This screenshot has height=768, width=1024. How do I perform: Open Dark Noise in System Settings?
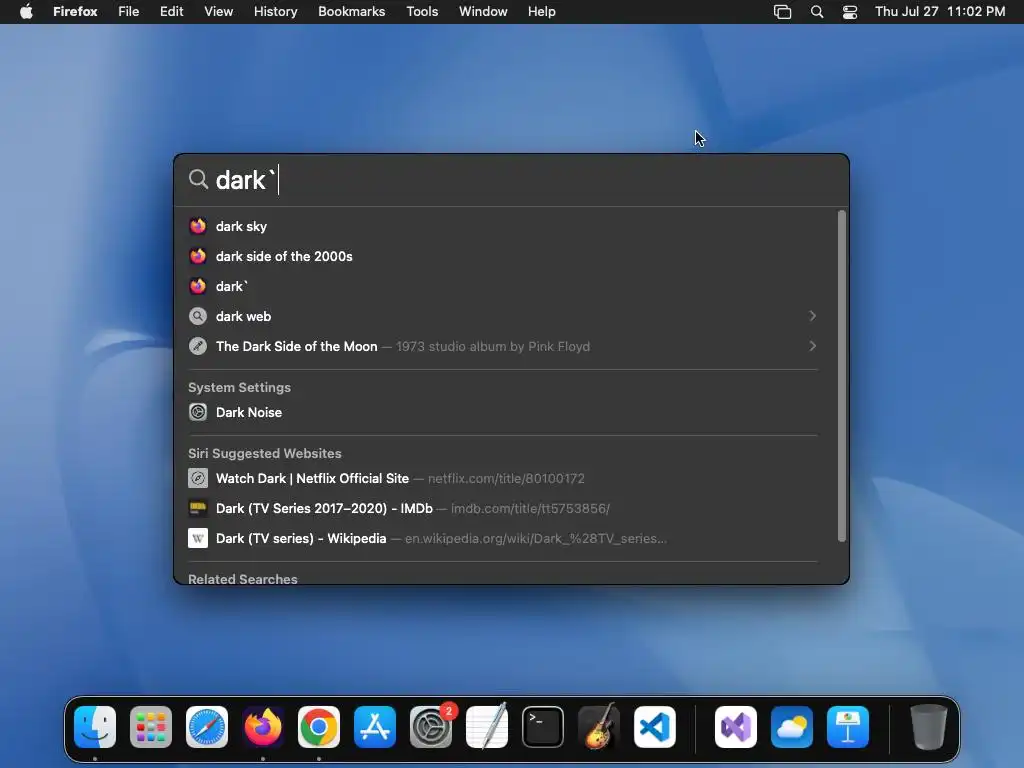click(x=503, y=412)
